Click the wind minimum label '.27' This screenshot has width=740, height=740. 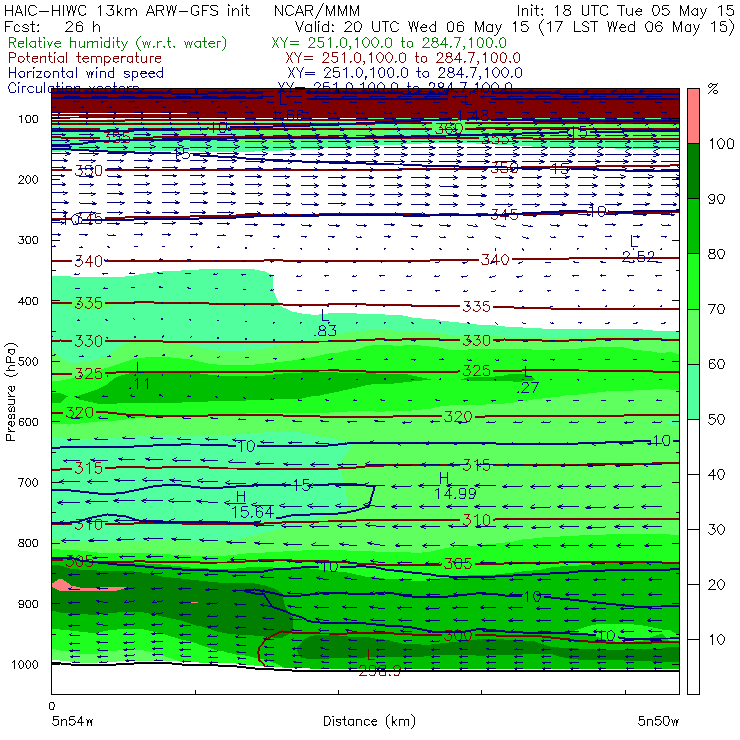pos(527,387)
